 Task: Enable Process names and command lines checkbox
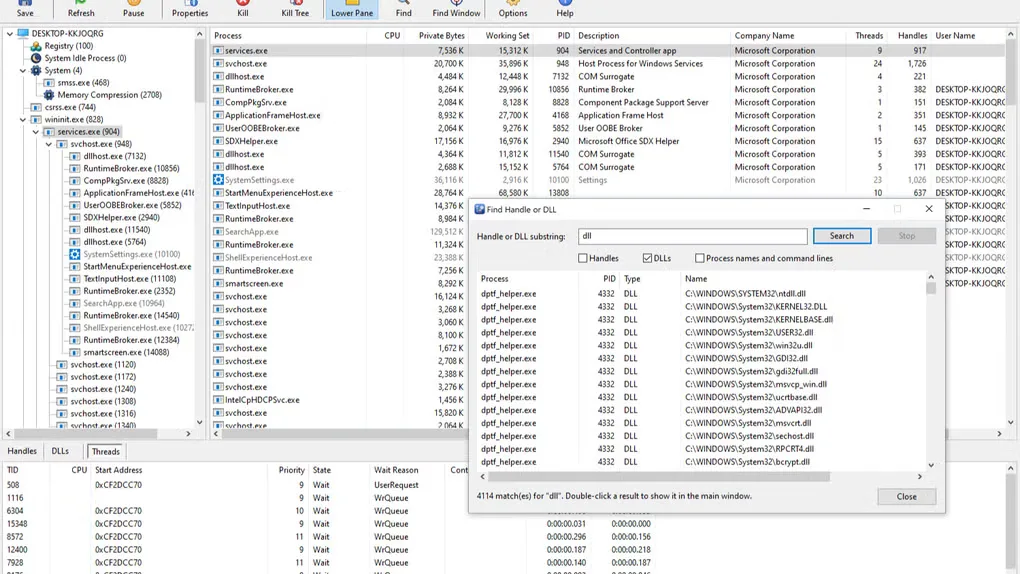click(699, 258)
